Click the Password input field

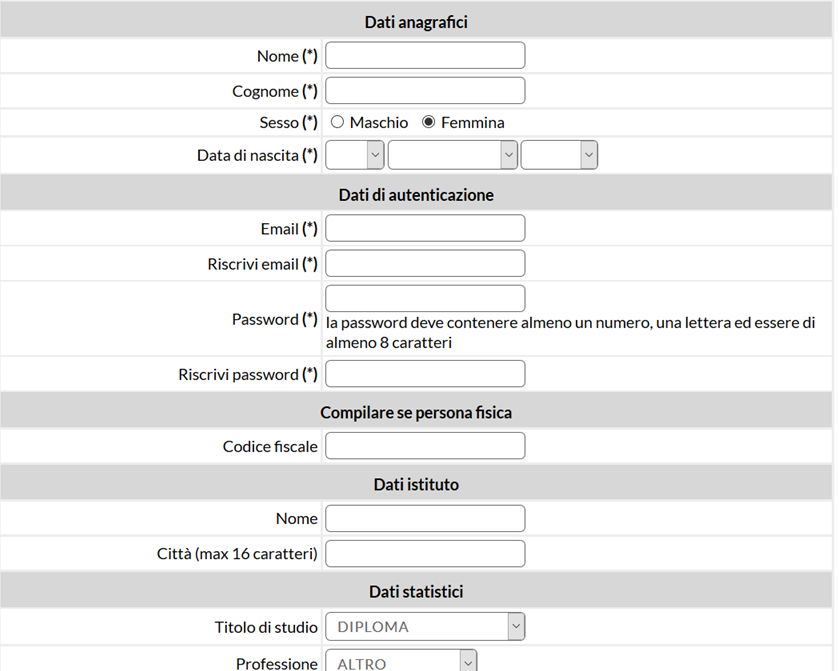point(425,298)
